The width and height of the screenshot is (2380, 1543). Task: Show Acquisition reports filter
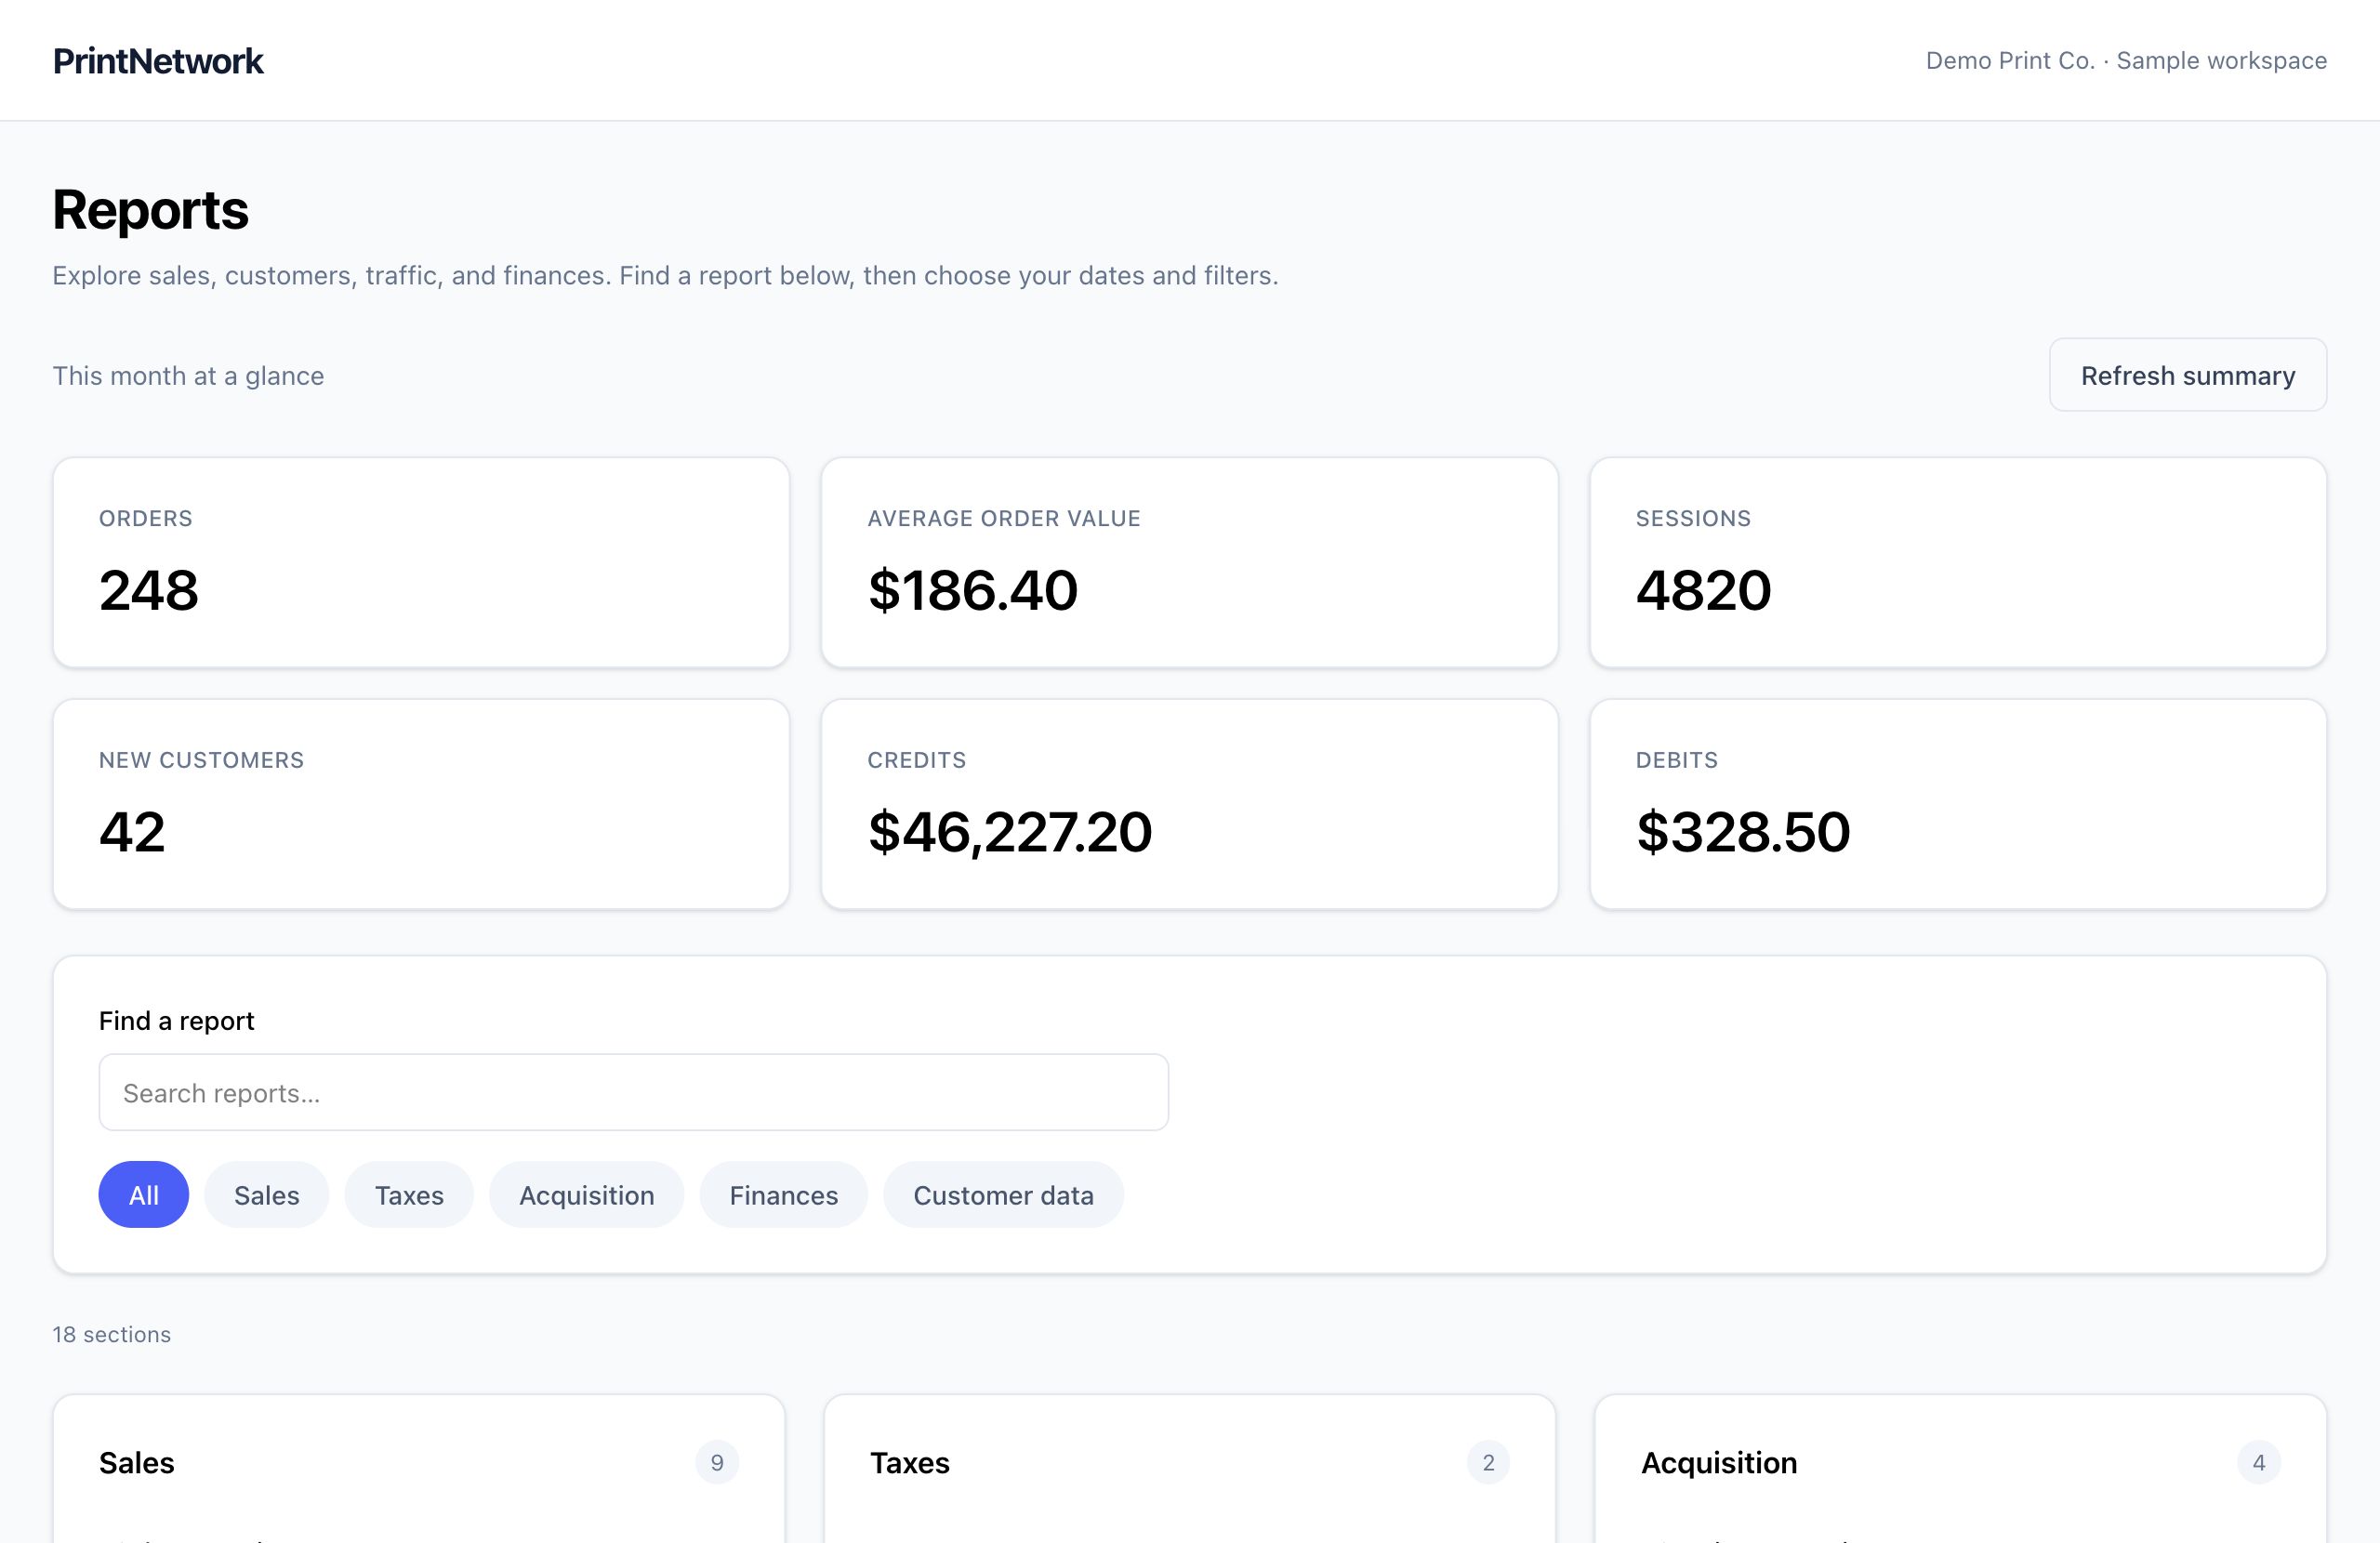(x=587, y=1194)
